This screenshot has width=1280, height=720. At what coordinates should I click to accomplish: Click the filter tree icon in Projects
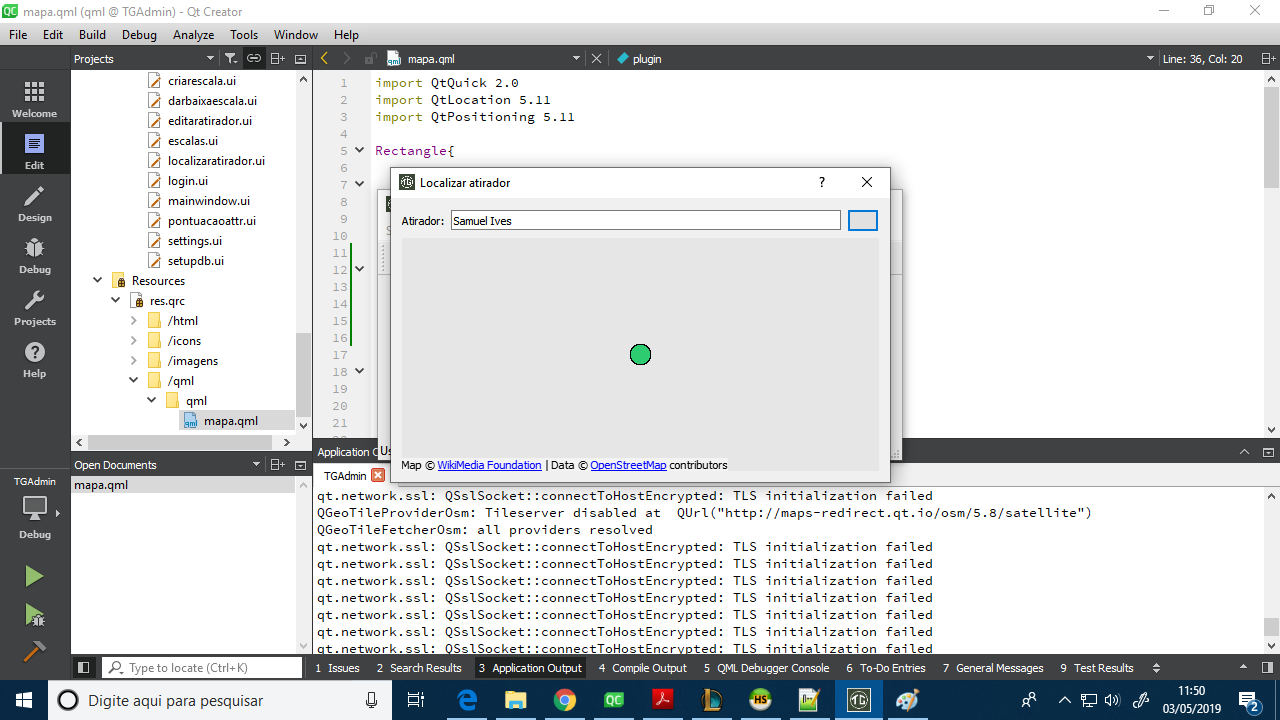click(231, 59)
